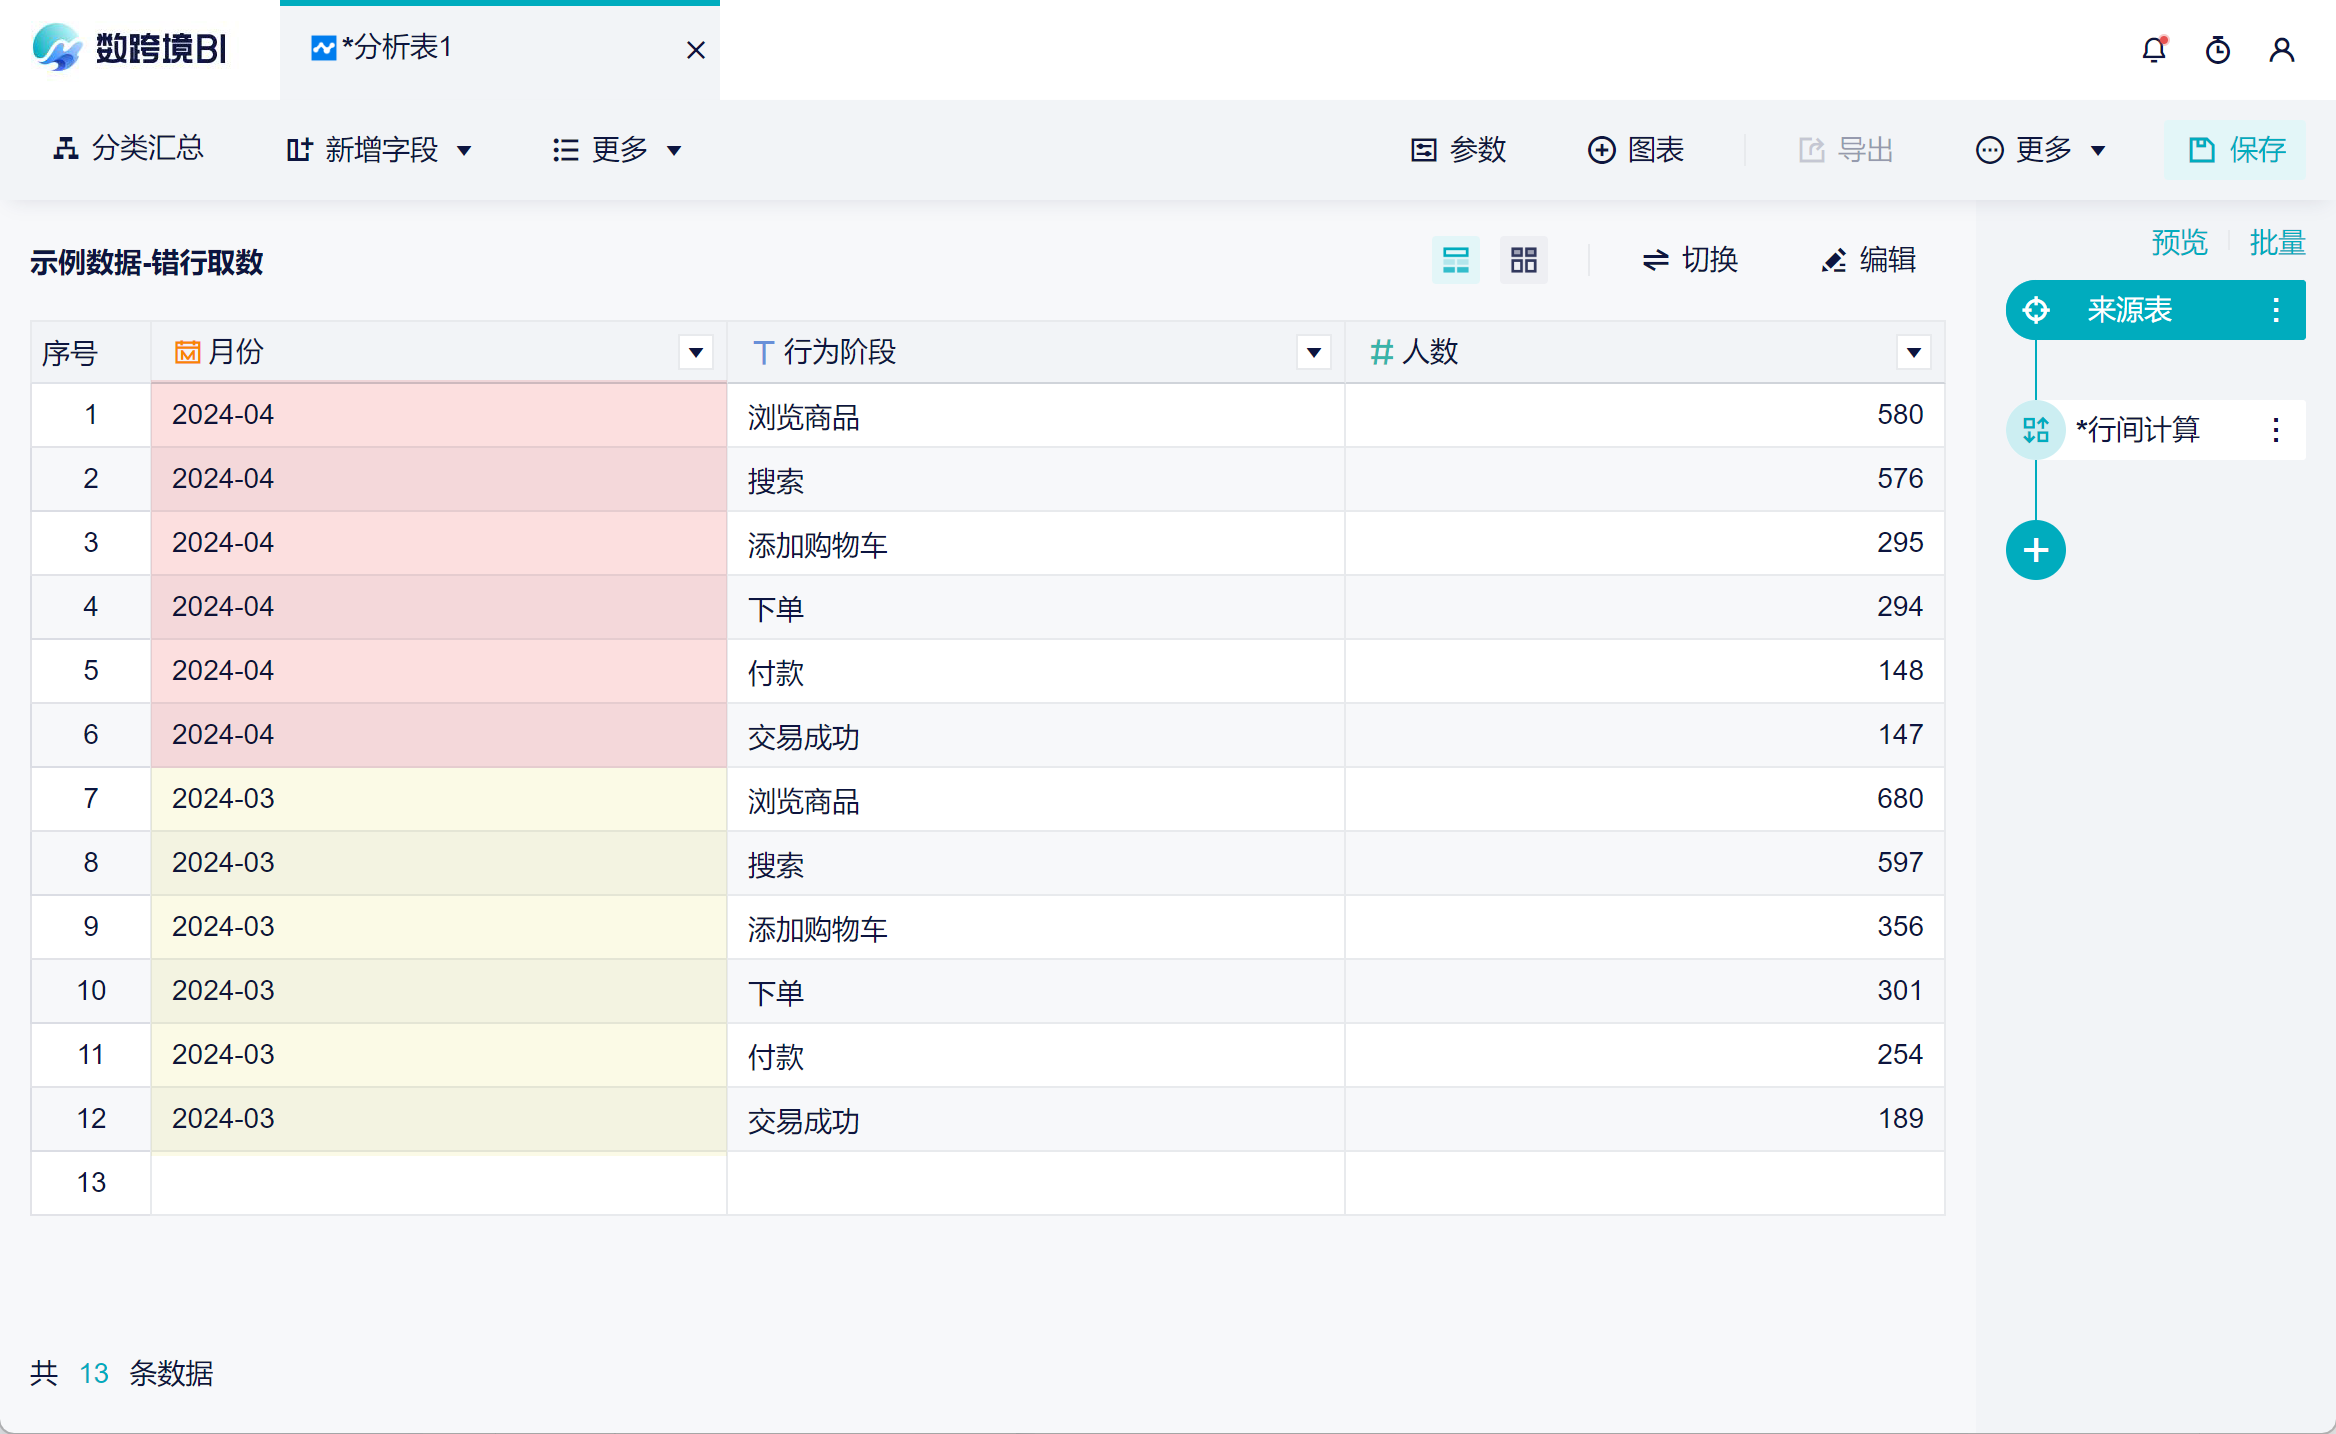Select the 行间计算 step icon
The height and width of the screenshot is (1434, 2336).
point(2036,430)
